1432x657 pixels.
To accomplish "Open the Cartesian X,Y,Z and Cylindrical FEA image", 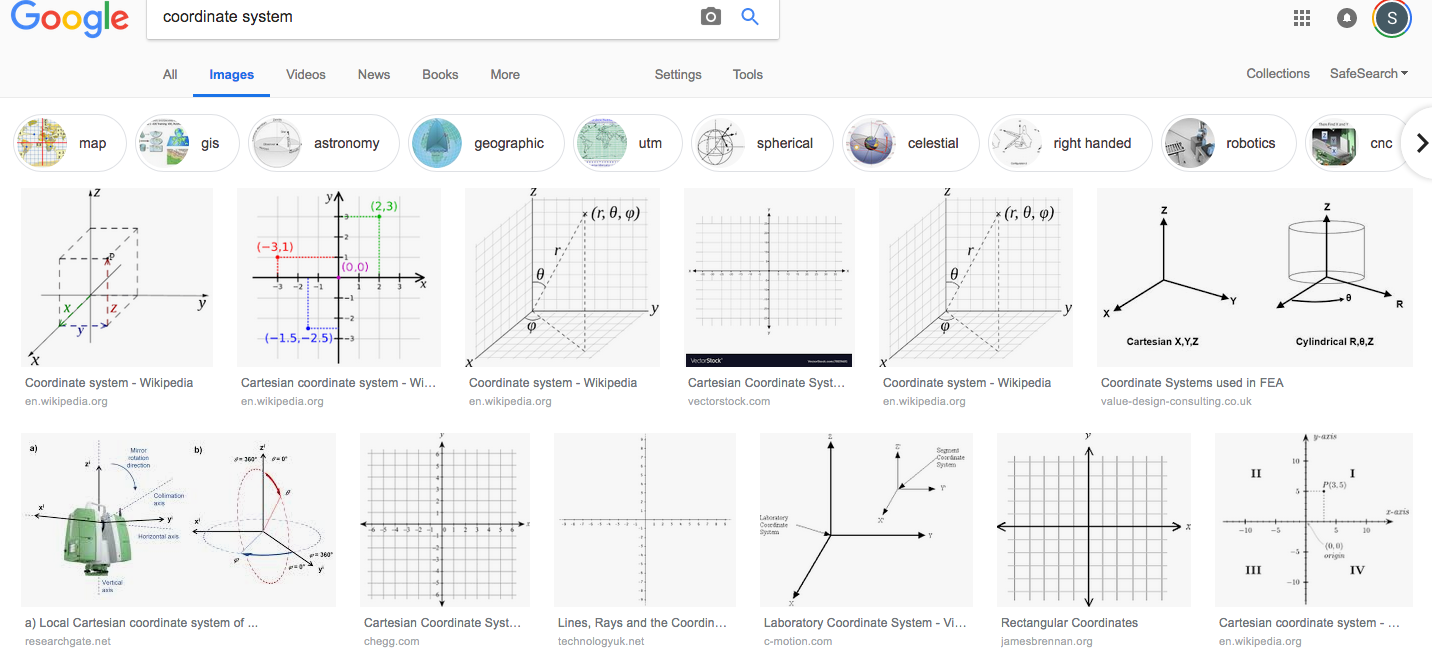I will [1255, 277].
